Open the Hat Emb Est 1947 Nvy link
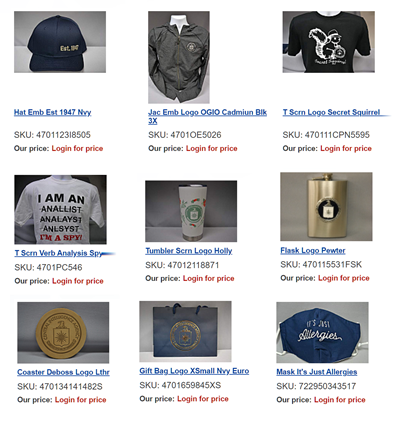The width and height of the screenshot is (400, 422). (x=52, y=112)
